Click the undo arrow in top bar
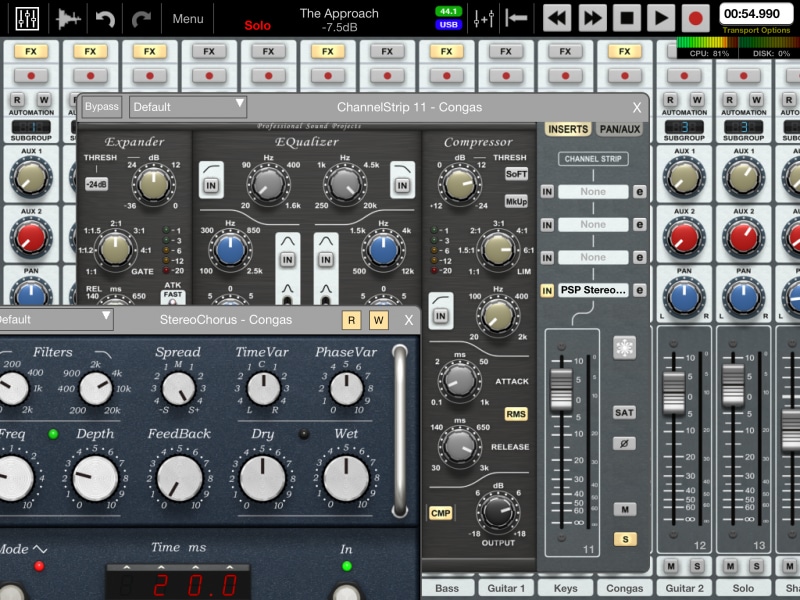 click(106, 18)
